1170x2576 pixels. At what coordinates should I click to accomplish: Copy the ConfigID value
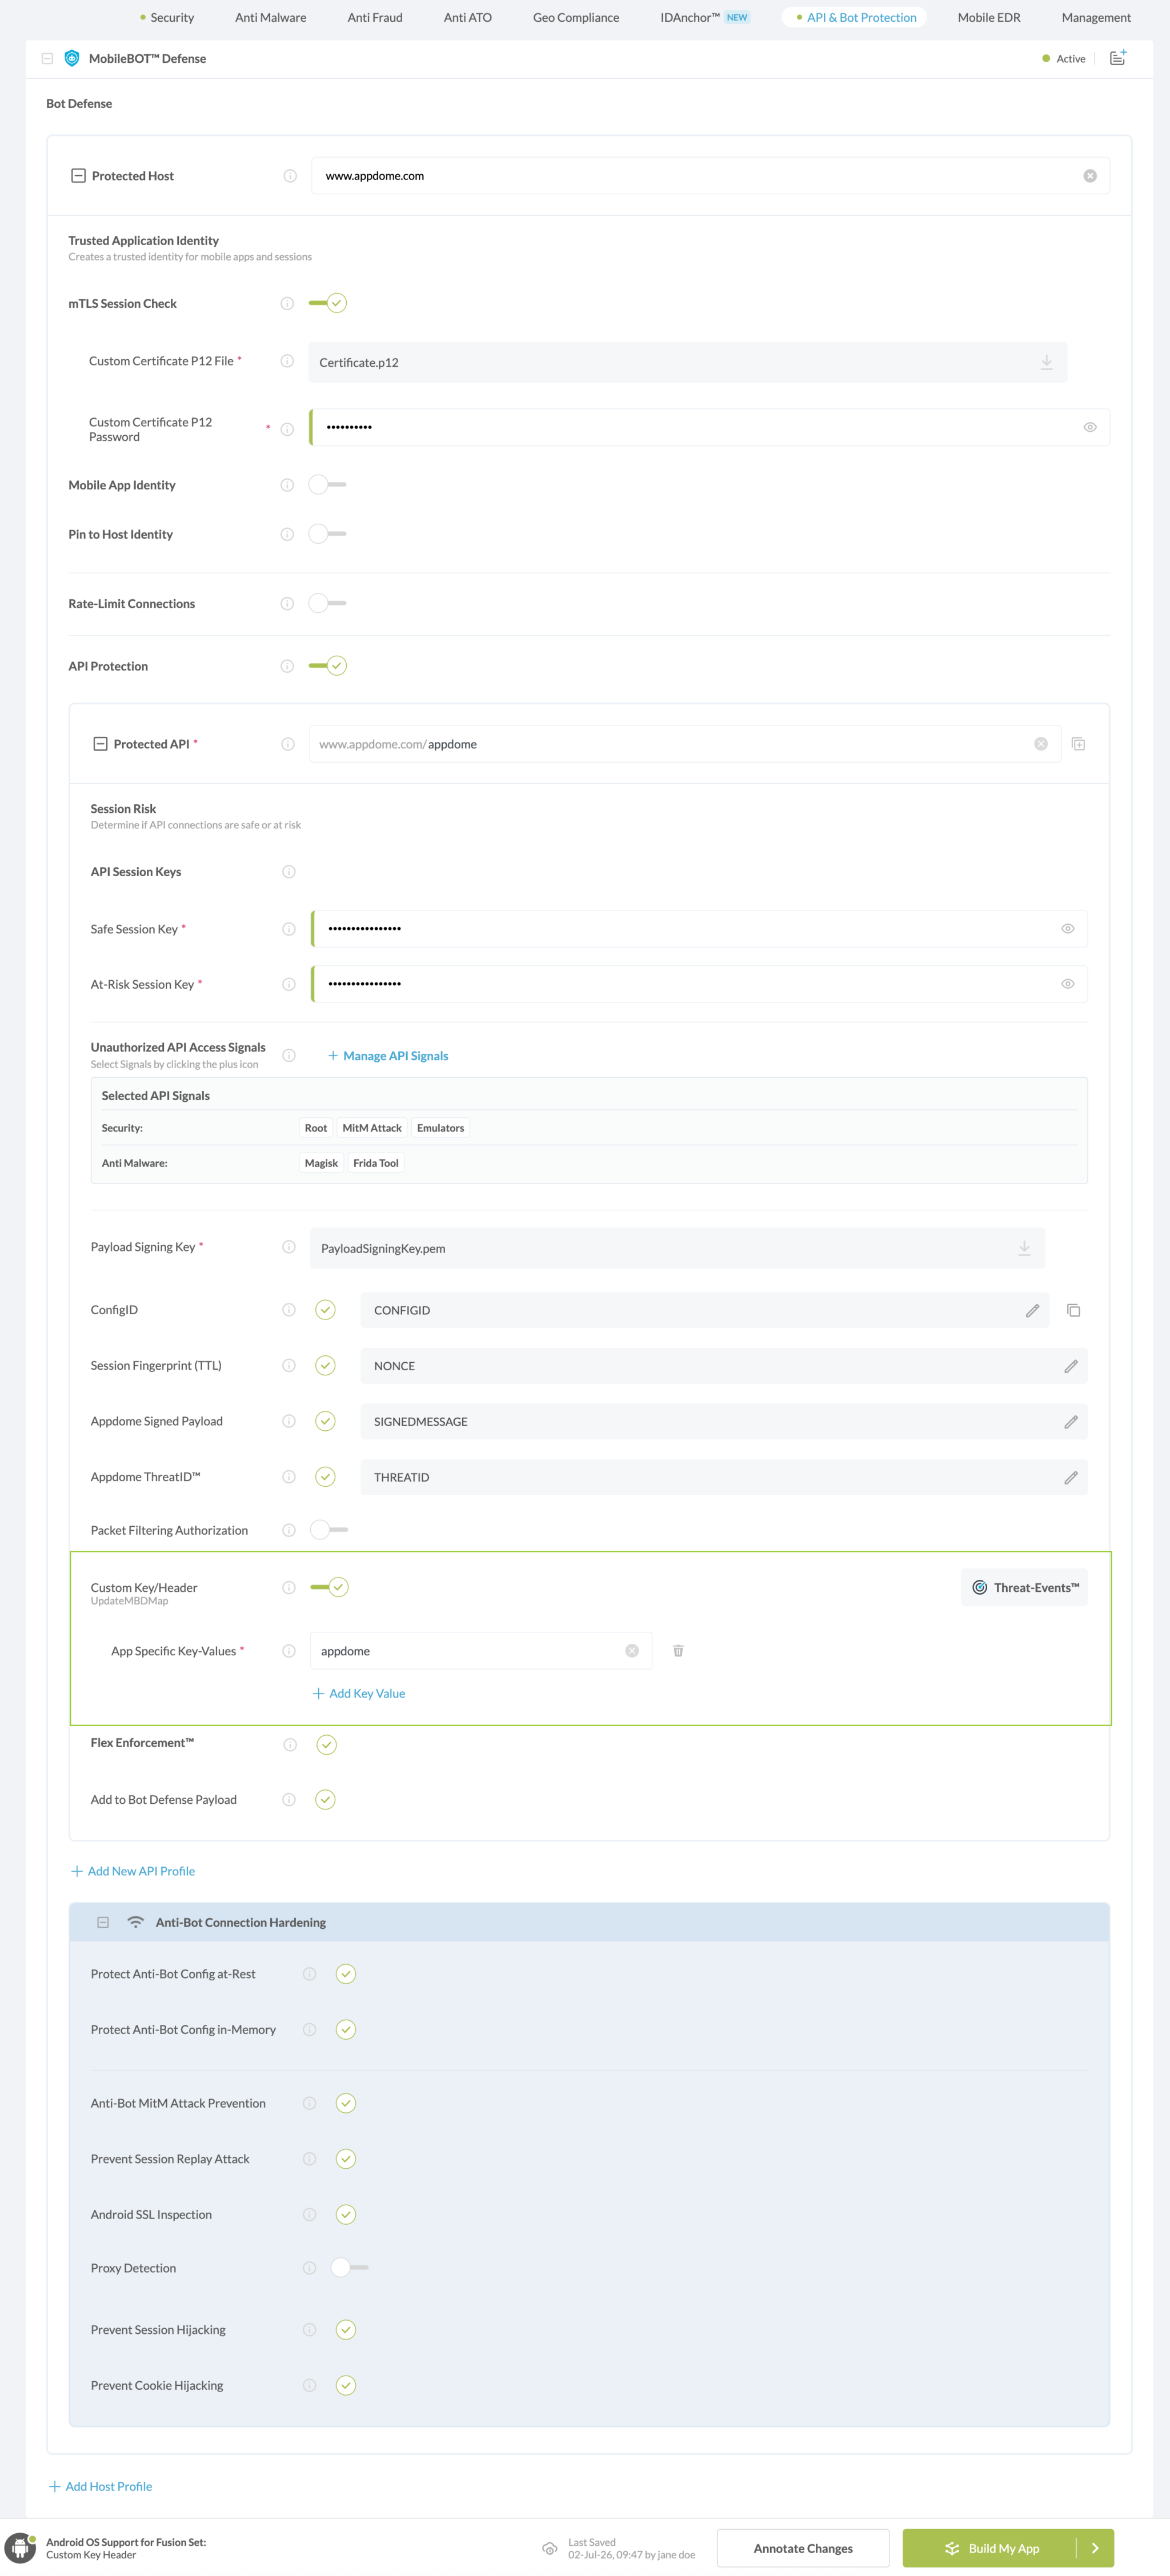coord(1073,1310)
